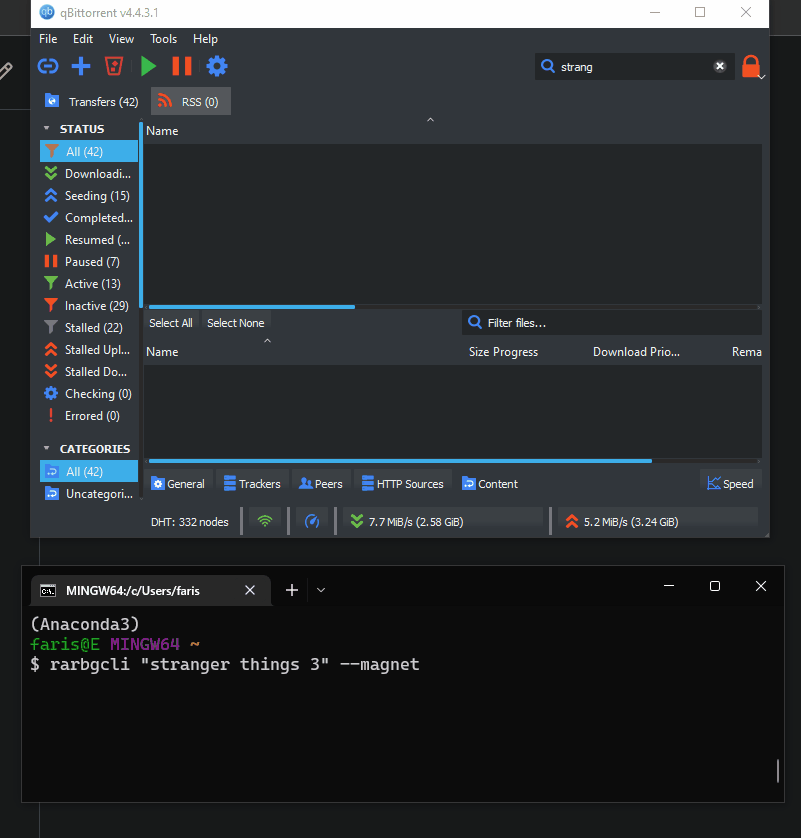Click the green connection status icon
The height and width of the screenshot is (838, 801).
[x=265, y=521]
